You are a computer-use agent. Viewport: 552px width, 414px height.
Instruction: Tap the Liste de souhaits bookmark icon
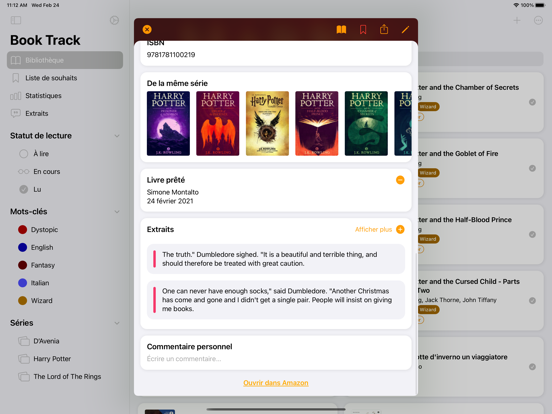[15, 78]
